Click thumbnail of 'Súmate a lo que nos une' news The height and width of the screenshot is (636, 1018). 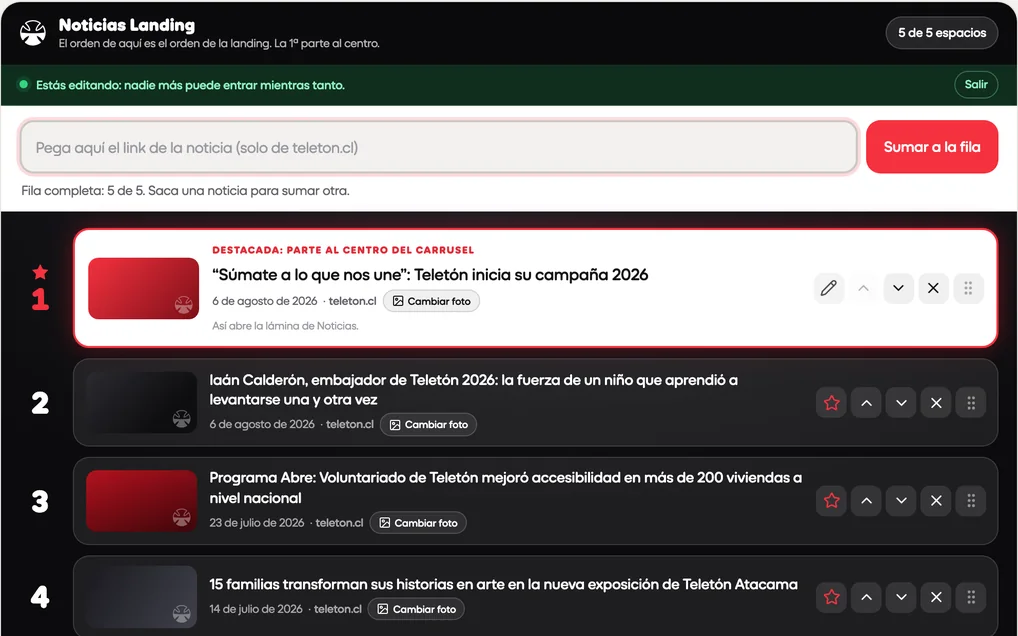coord(143,288)
